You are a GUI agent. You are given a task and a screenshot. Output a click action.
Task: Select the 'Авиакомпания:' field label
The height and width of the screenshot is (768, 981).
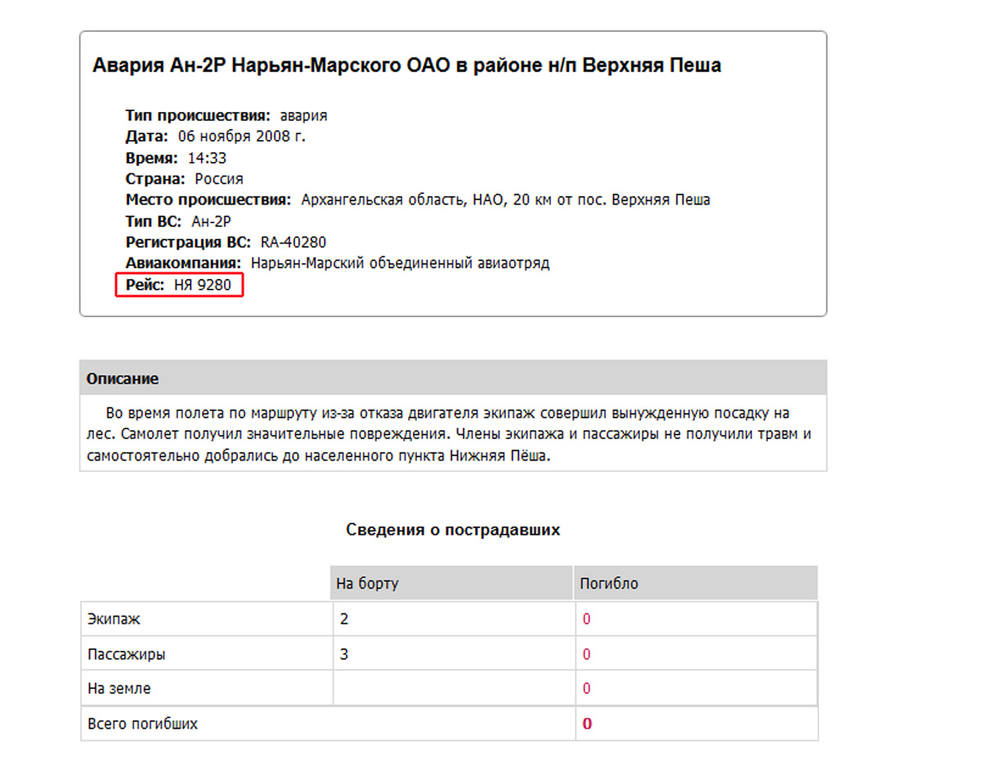183,263
